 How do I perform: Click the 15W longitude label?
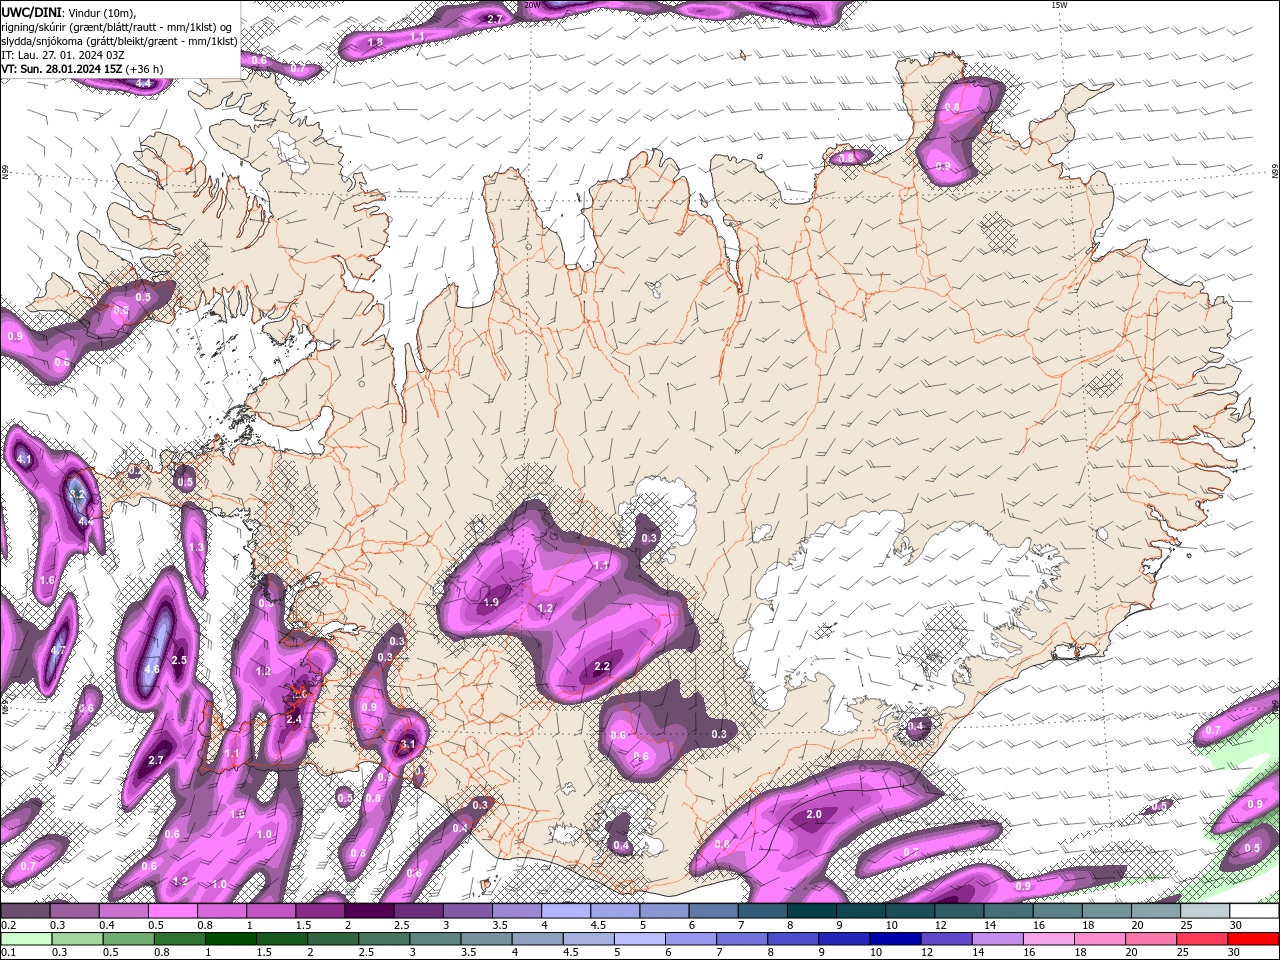(1060, 5)
